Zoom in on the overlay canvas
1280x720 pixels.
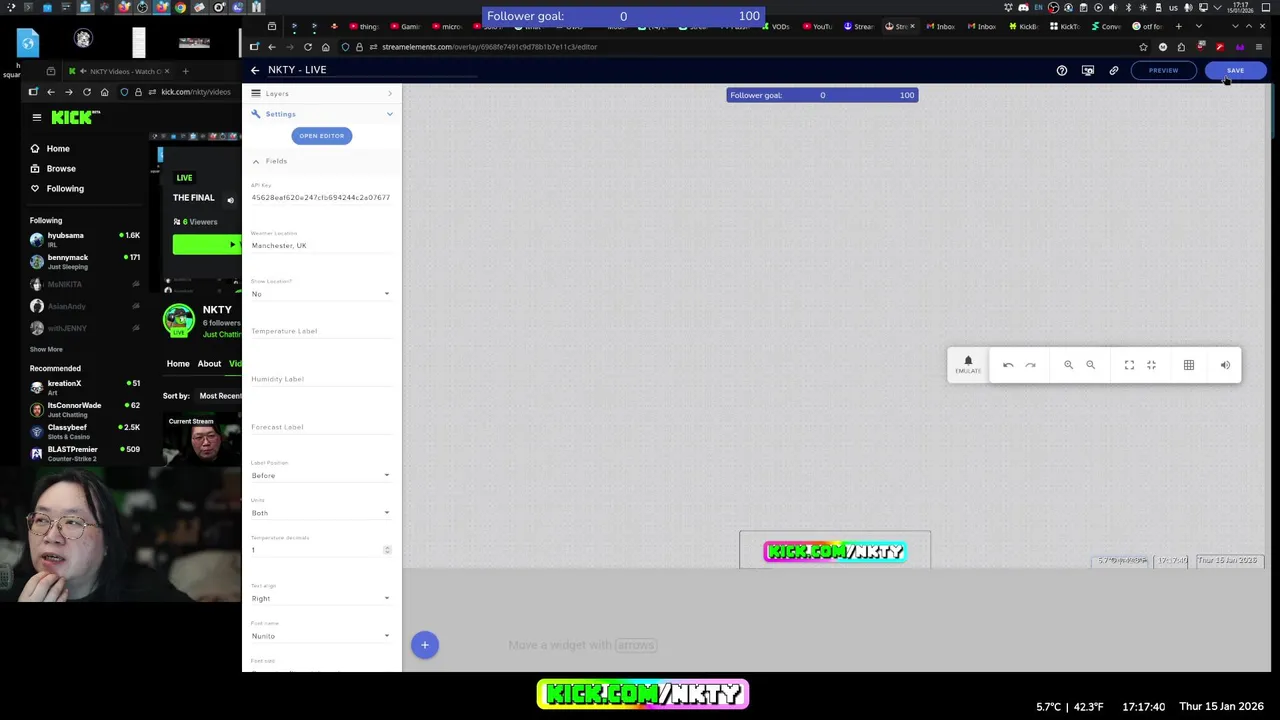pyautogui.click(x=1068, y=365)
